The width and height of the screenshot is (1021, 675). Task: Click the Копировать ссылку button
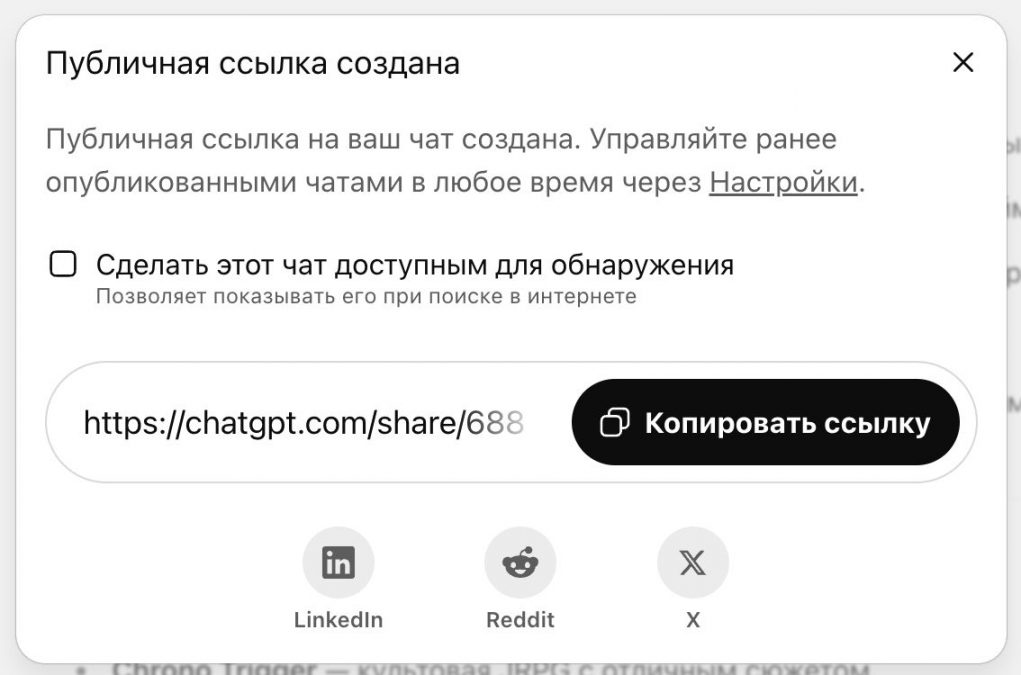coord(765,422)
